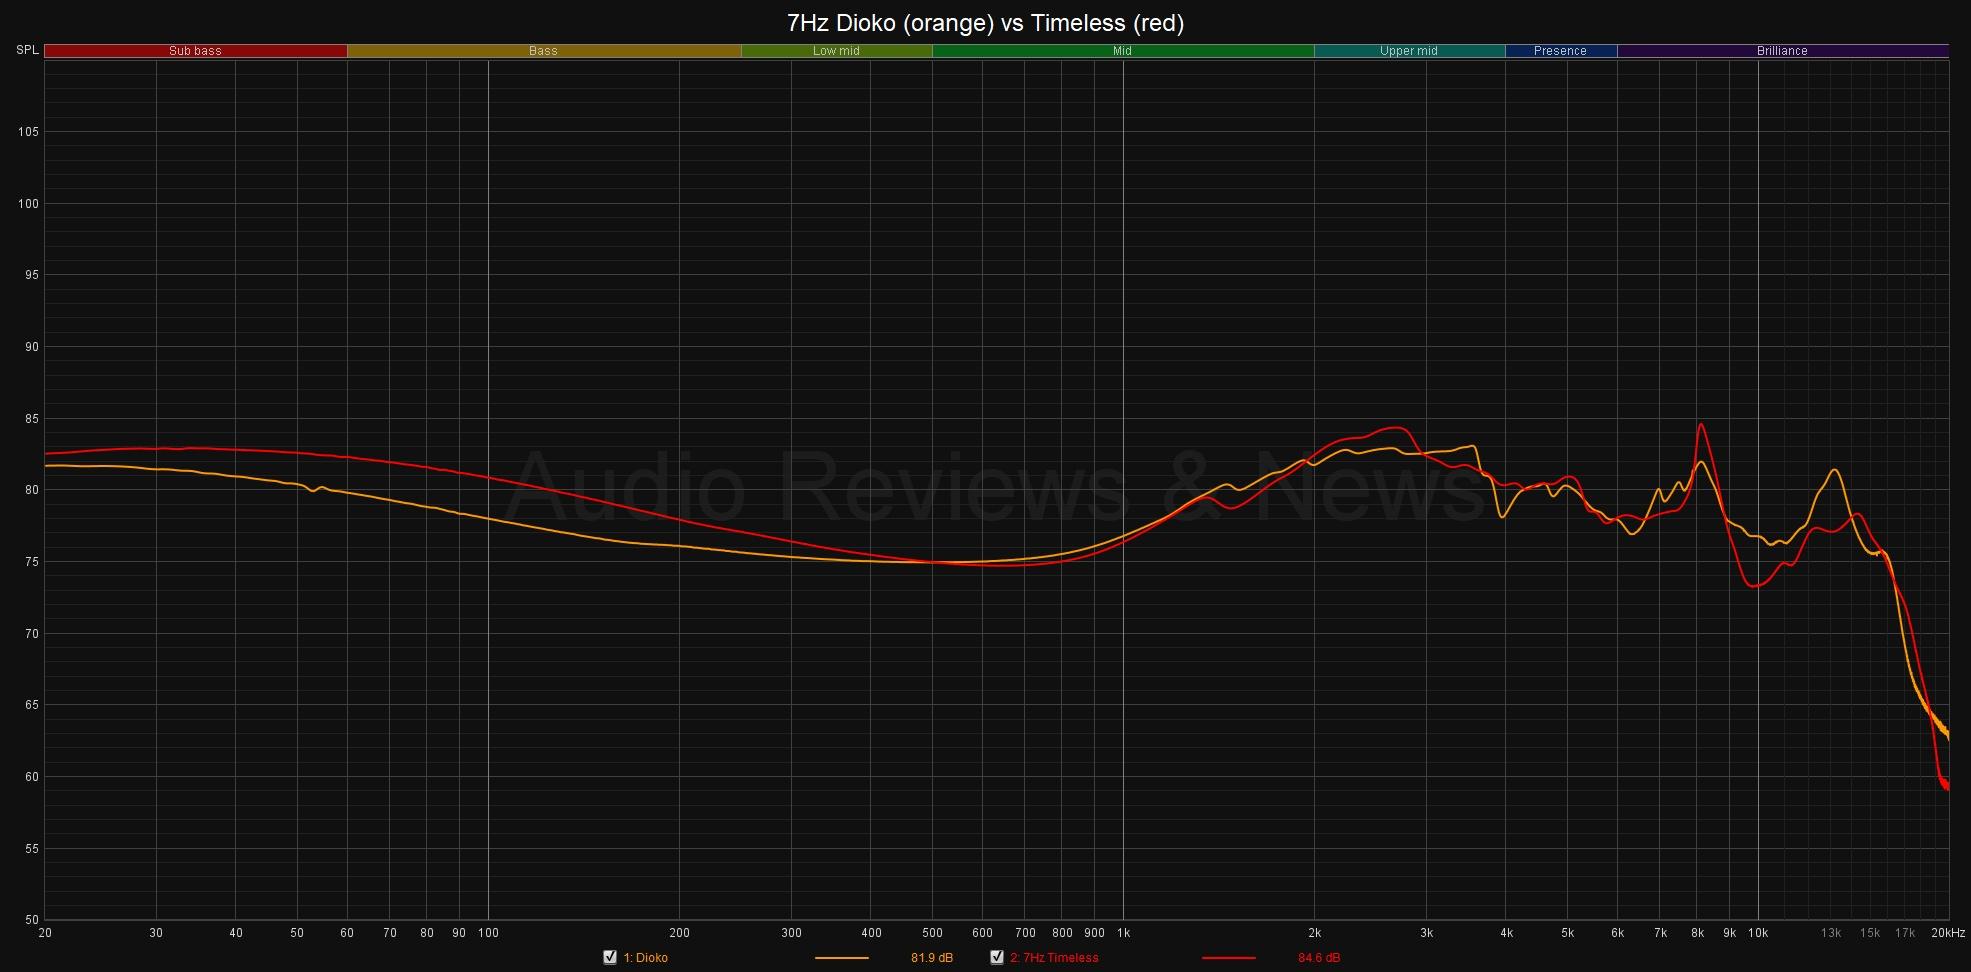Uncheck the 7Hz Timeless trace checkbox
Viewport: 1971px width, 972px height.
click(997, 957)
